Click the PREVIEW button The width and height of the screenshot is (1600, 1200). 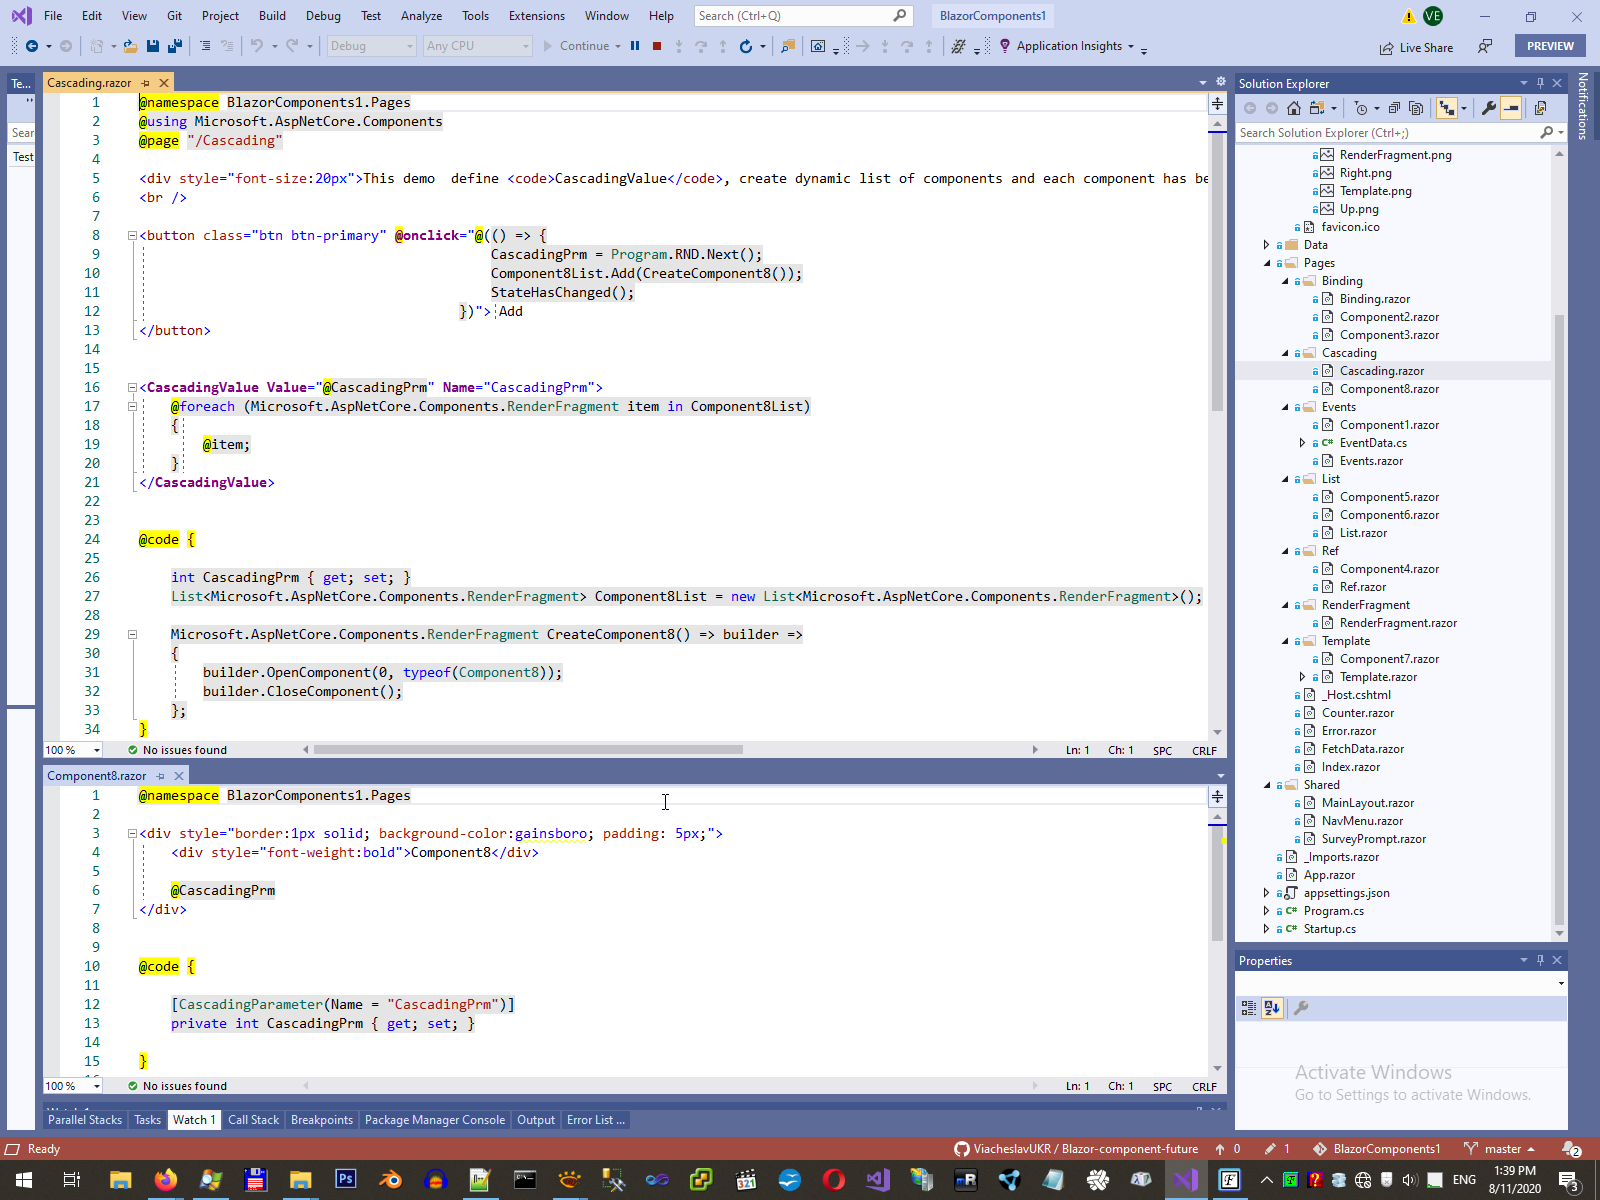1550,46
